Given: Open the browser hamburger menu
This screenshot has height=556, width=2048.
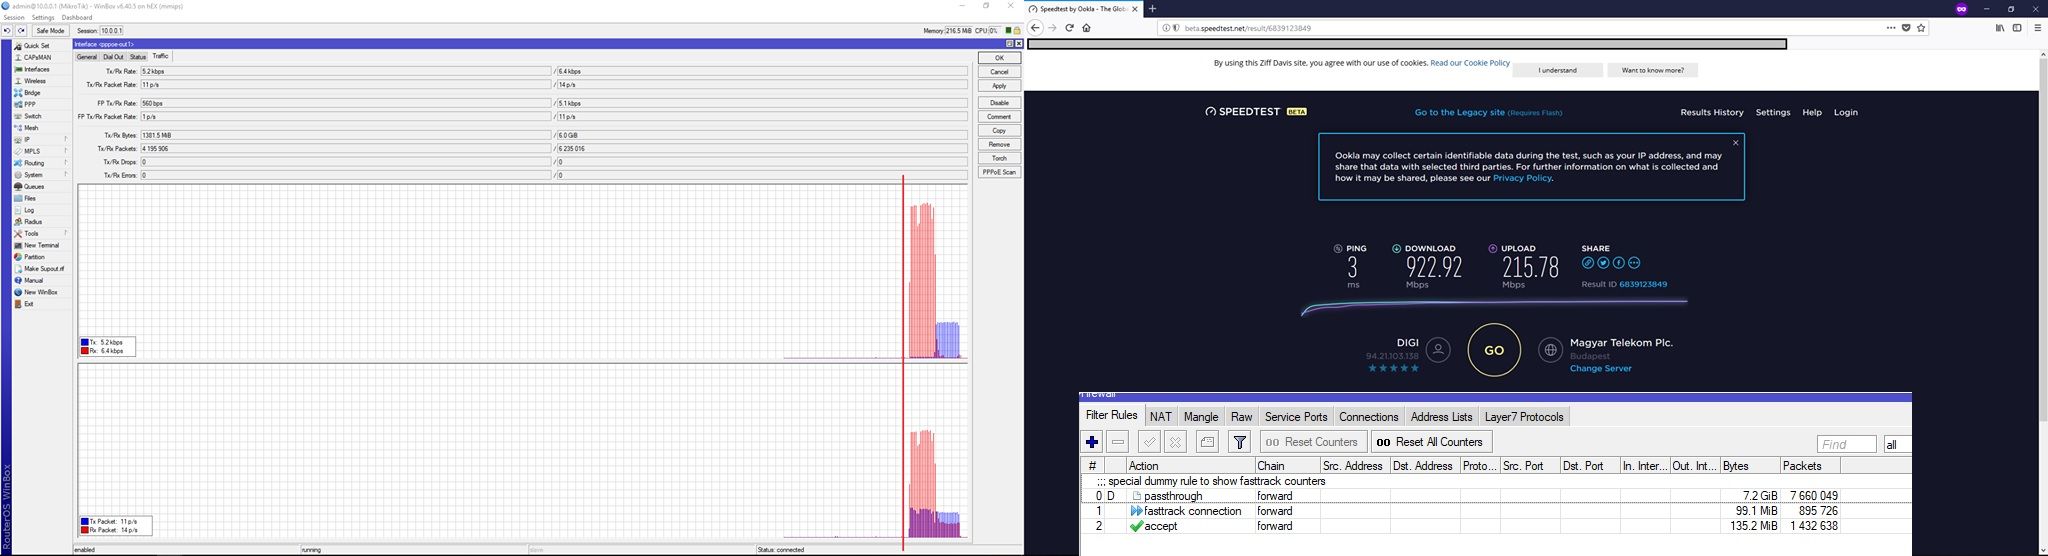Looking at the screenshot, I should pyautogui.click(x=2038, y=28).
